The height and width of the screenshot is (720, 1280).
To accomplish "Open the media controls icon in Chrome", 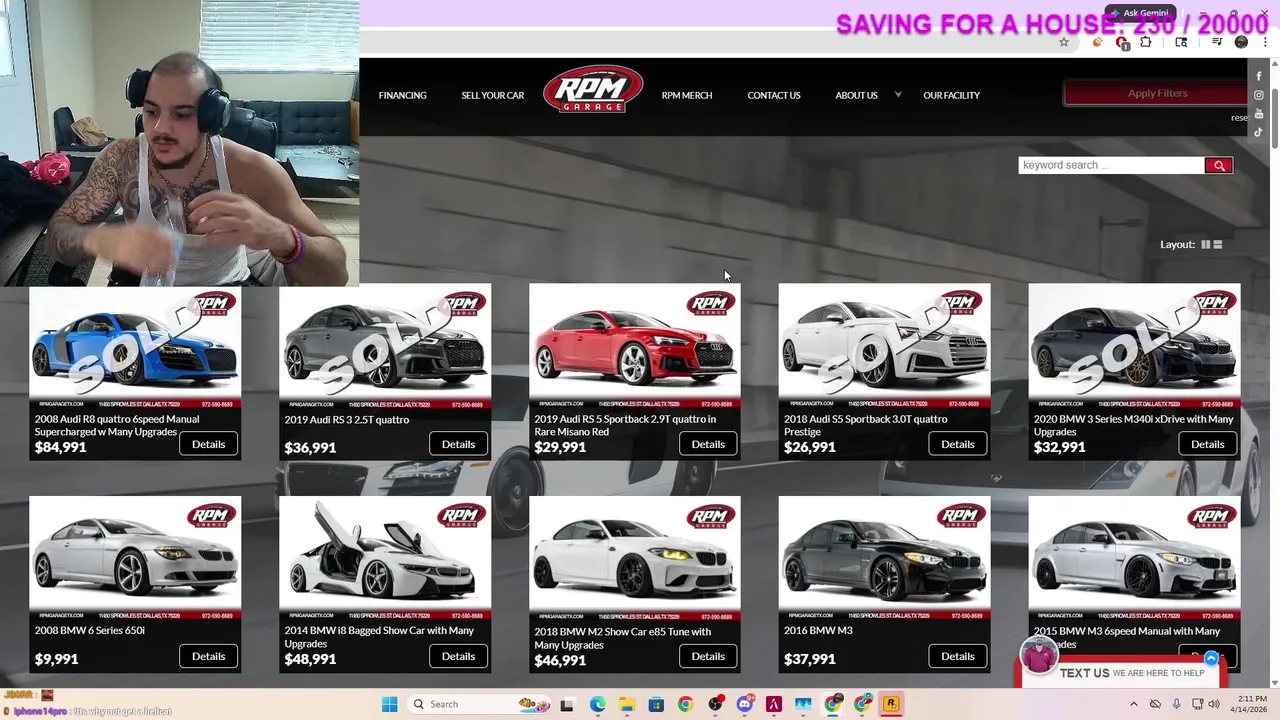I will click(1217, 42).
